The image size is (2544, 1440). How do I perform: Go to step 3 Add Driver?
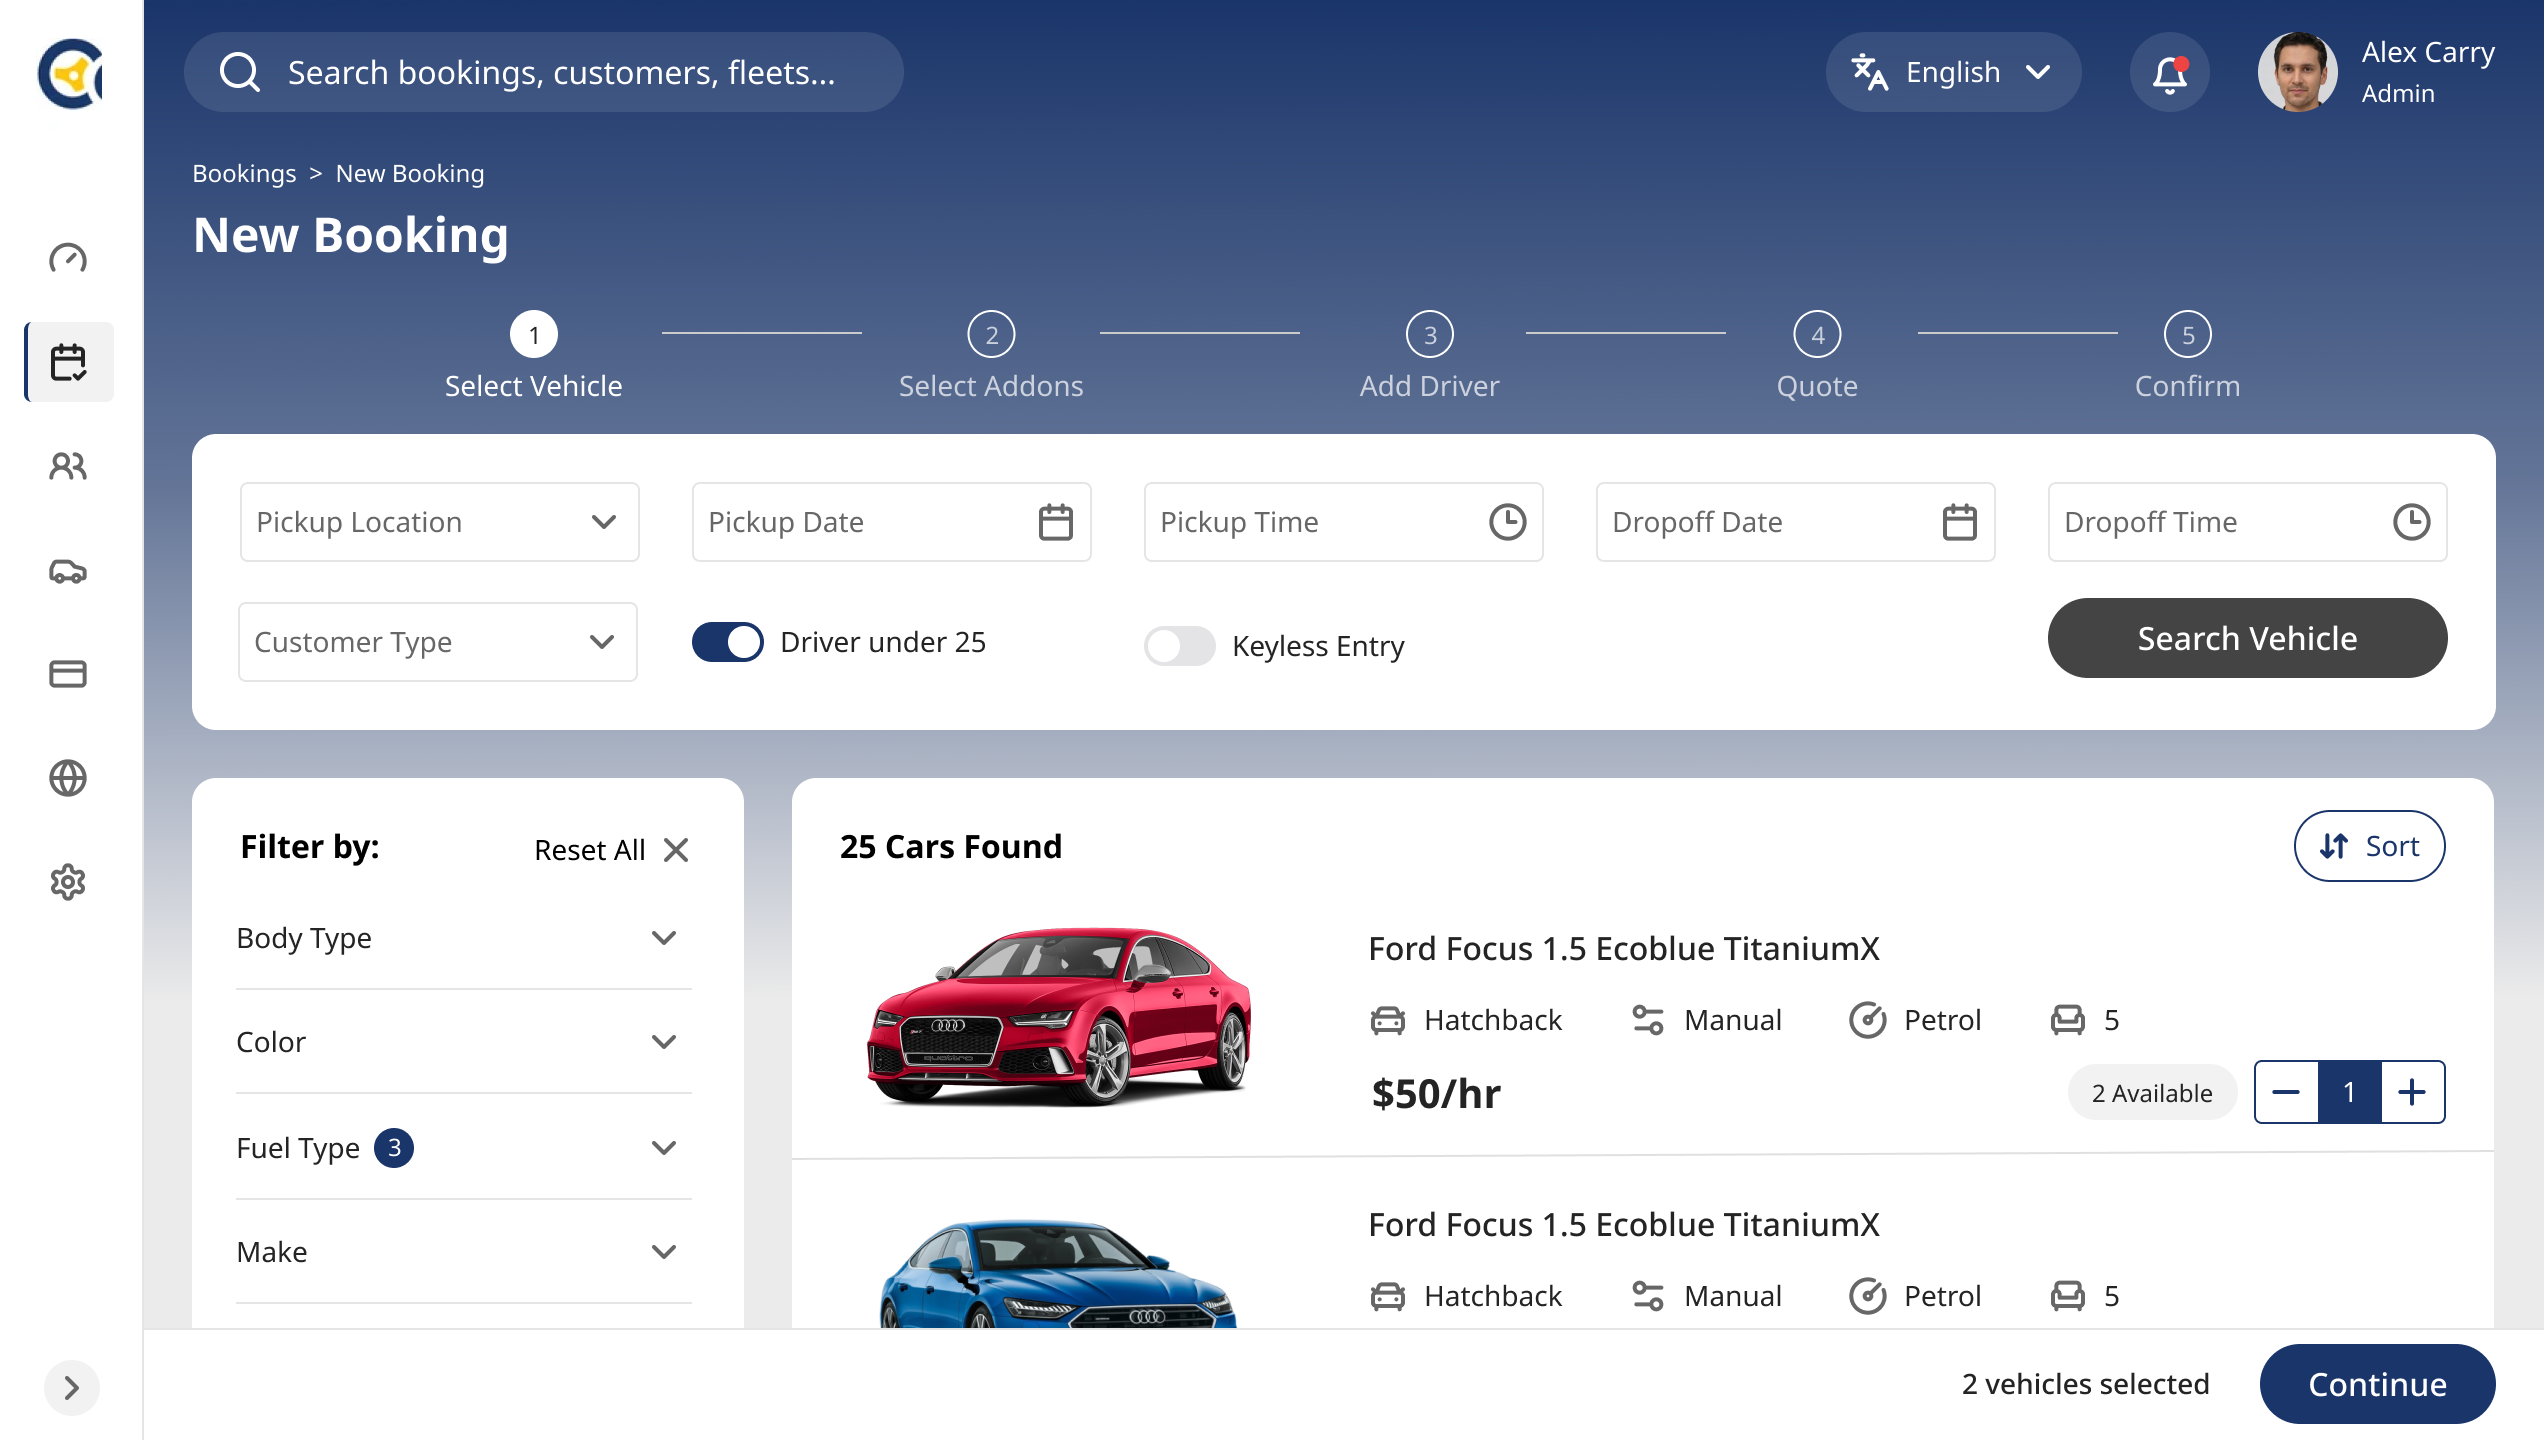point(1430,356)
